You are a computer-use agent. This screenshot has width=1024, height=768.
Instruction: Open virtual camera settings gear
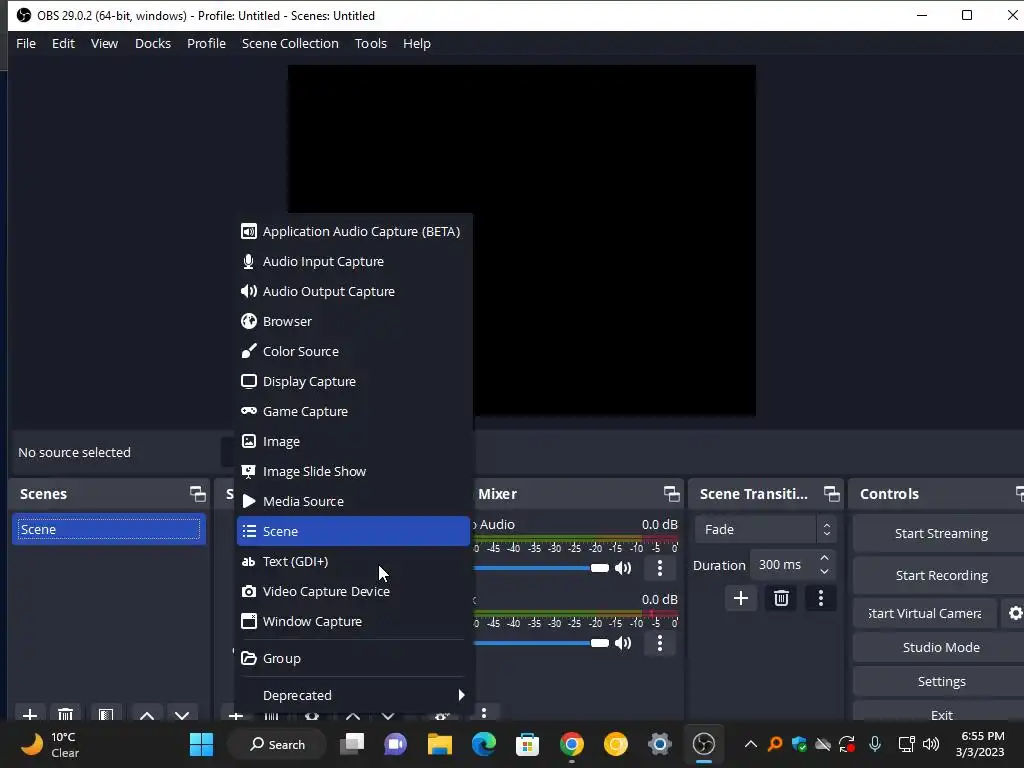tap(1015, 613)
